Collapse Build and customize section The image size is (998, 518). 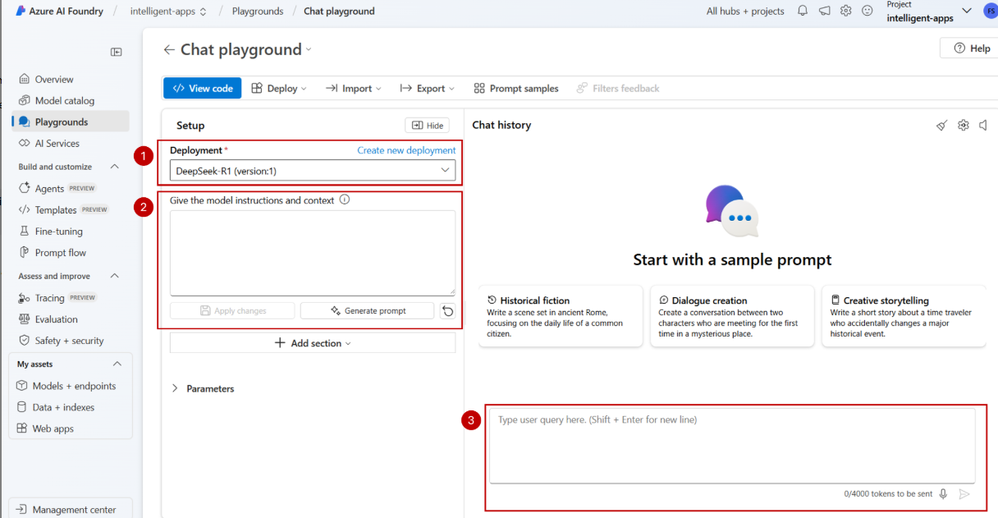click(x=115, y=167)
